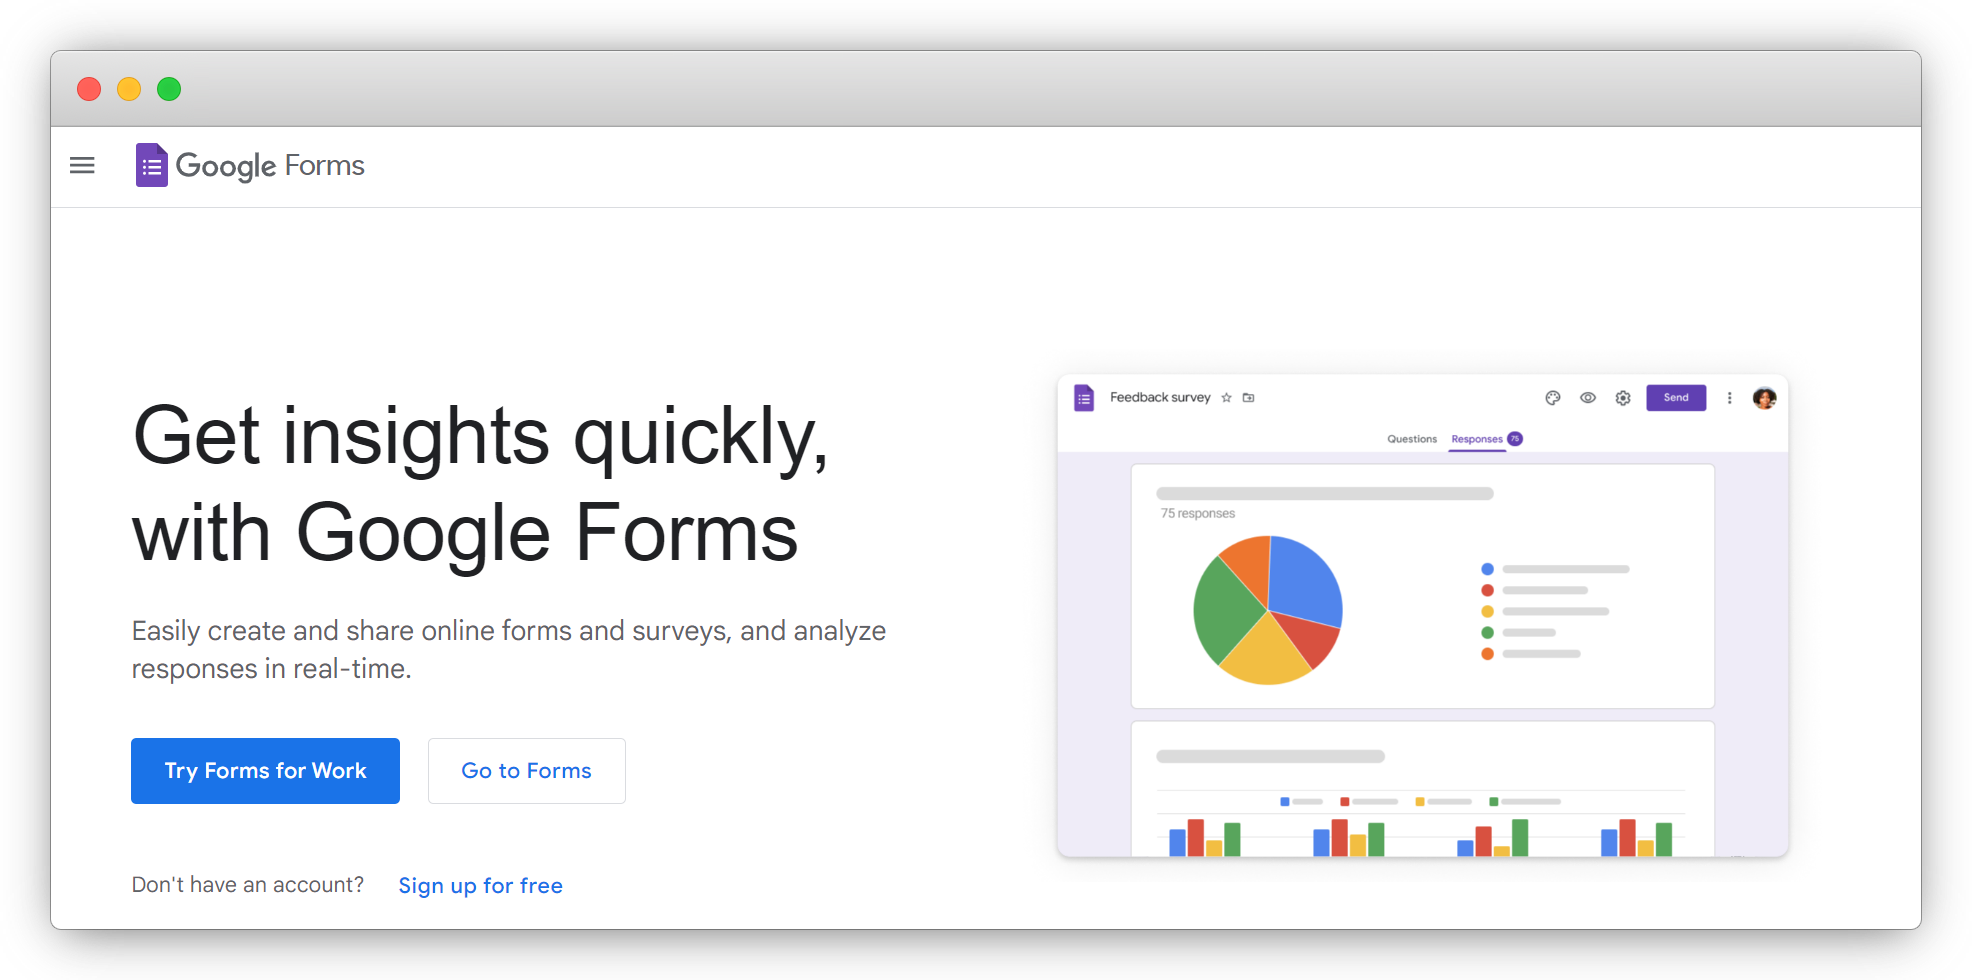1972x980 pixels.
Task: Open the Sign up for free link
Action: pos(480,886)
